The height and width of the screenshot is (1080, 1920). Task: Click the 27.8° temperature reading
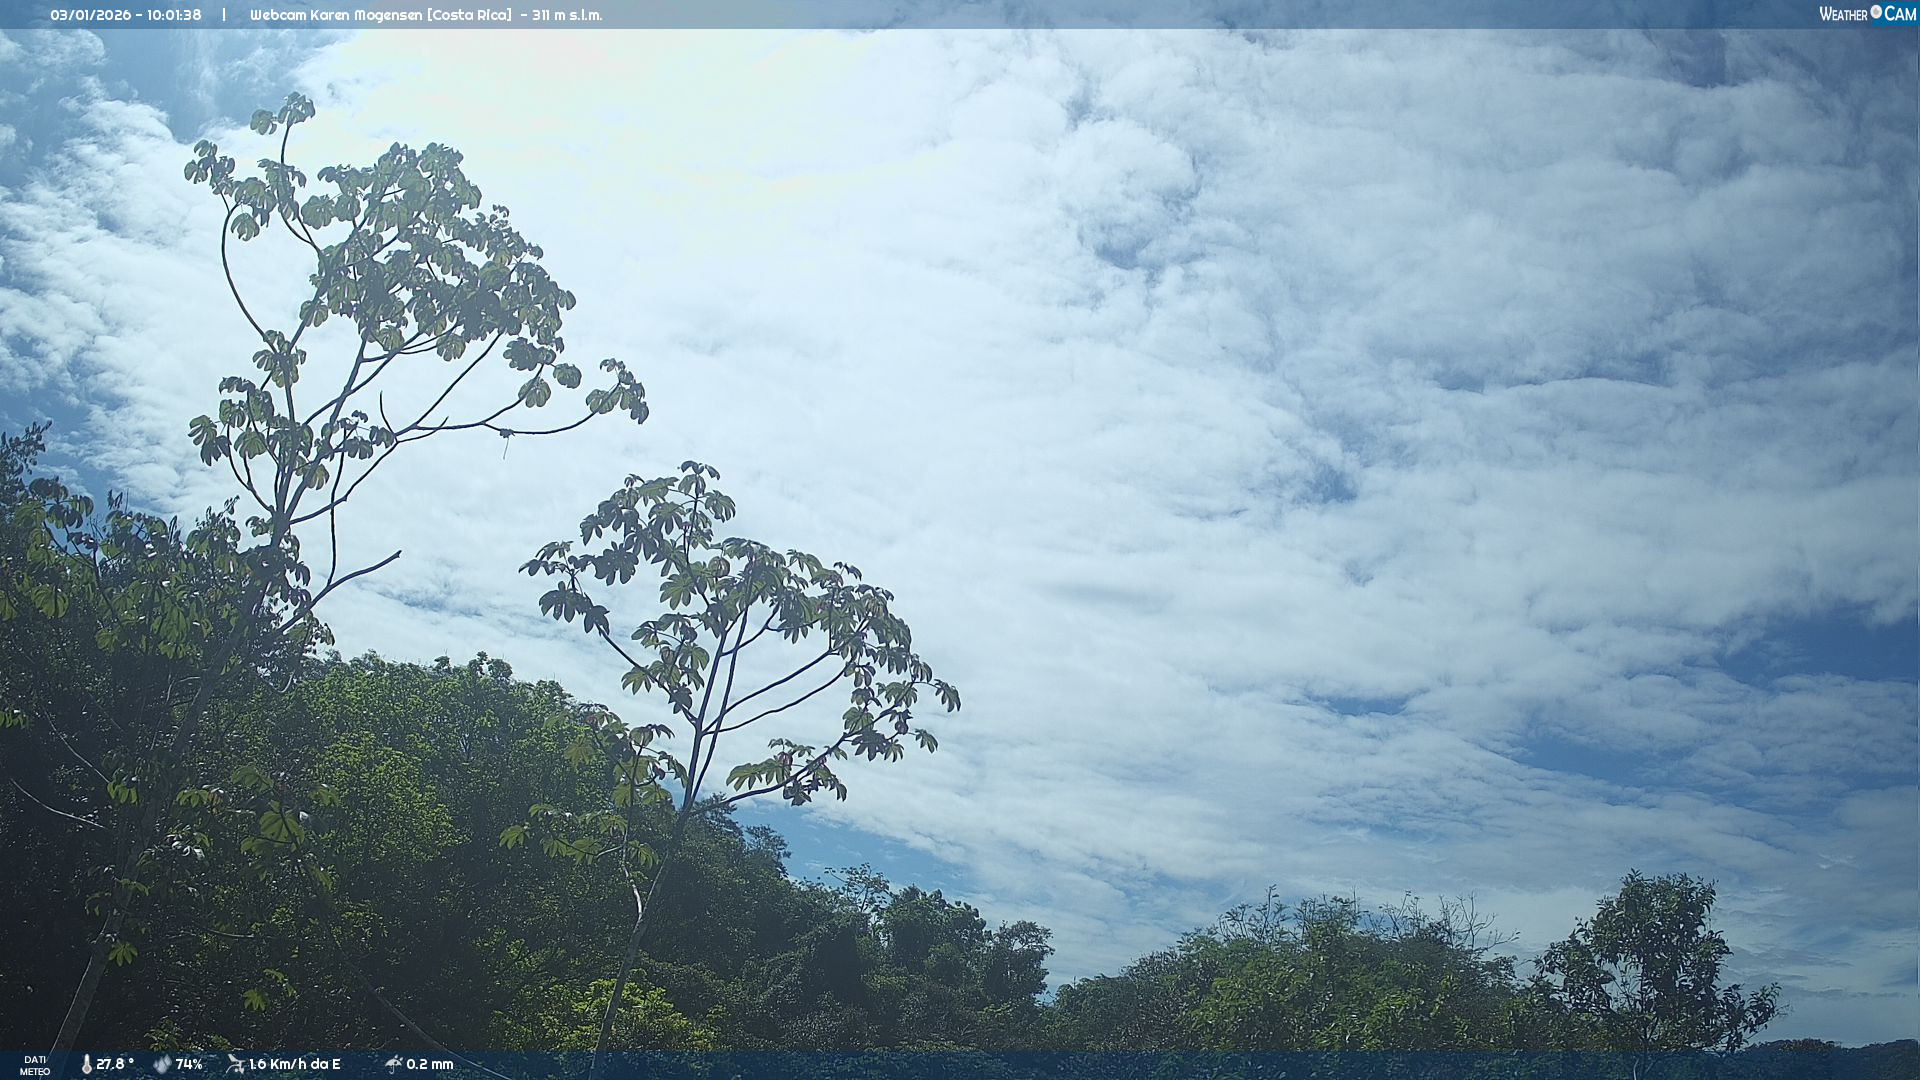tap(115, 1064)
